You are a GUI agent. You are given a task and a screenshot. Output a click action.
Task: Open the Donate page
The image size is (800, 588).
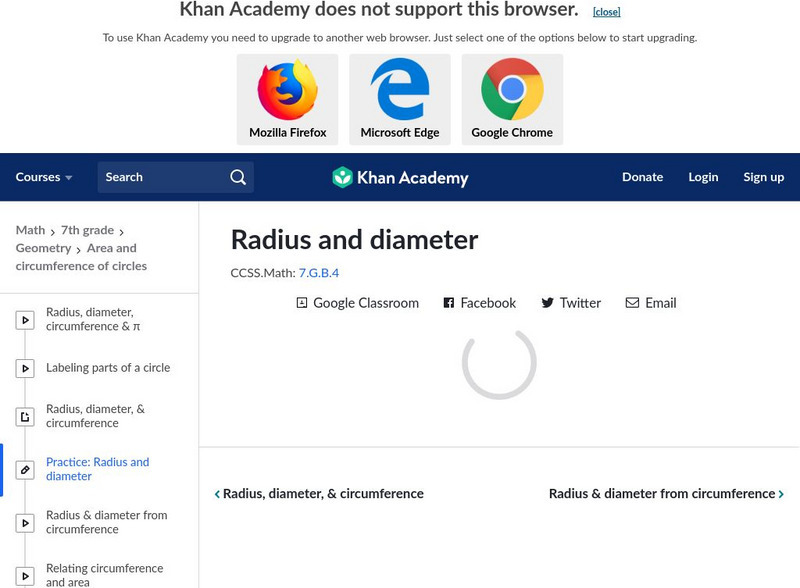[x=642, y=177]
